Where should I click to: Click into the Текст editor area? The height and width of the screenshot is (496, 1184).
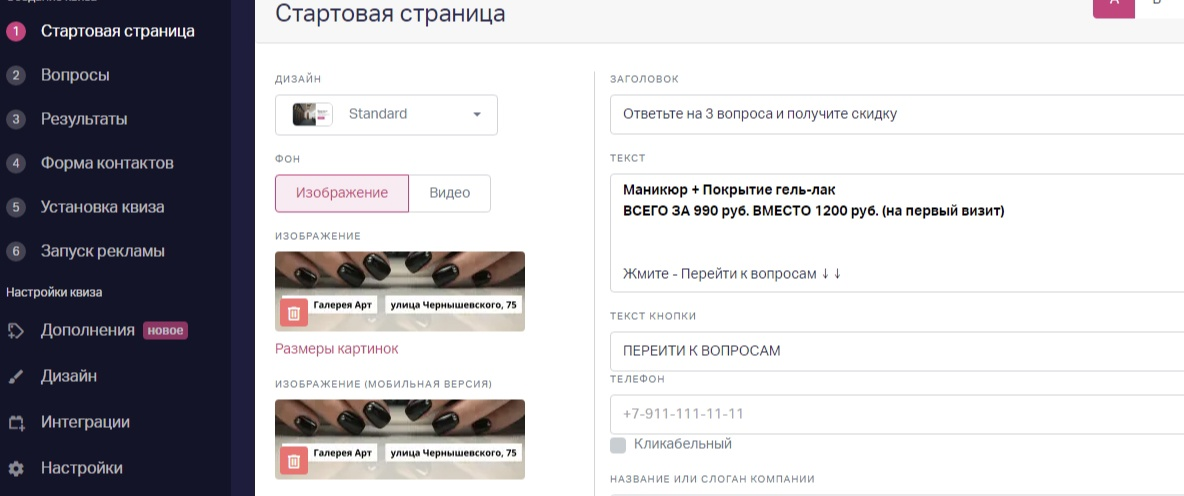pos(896,233)
